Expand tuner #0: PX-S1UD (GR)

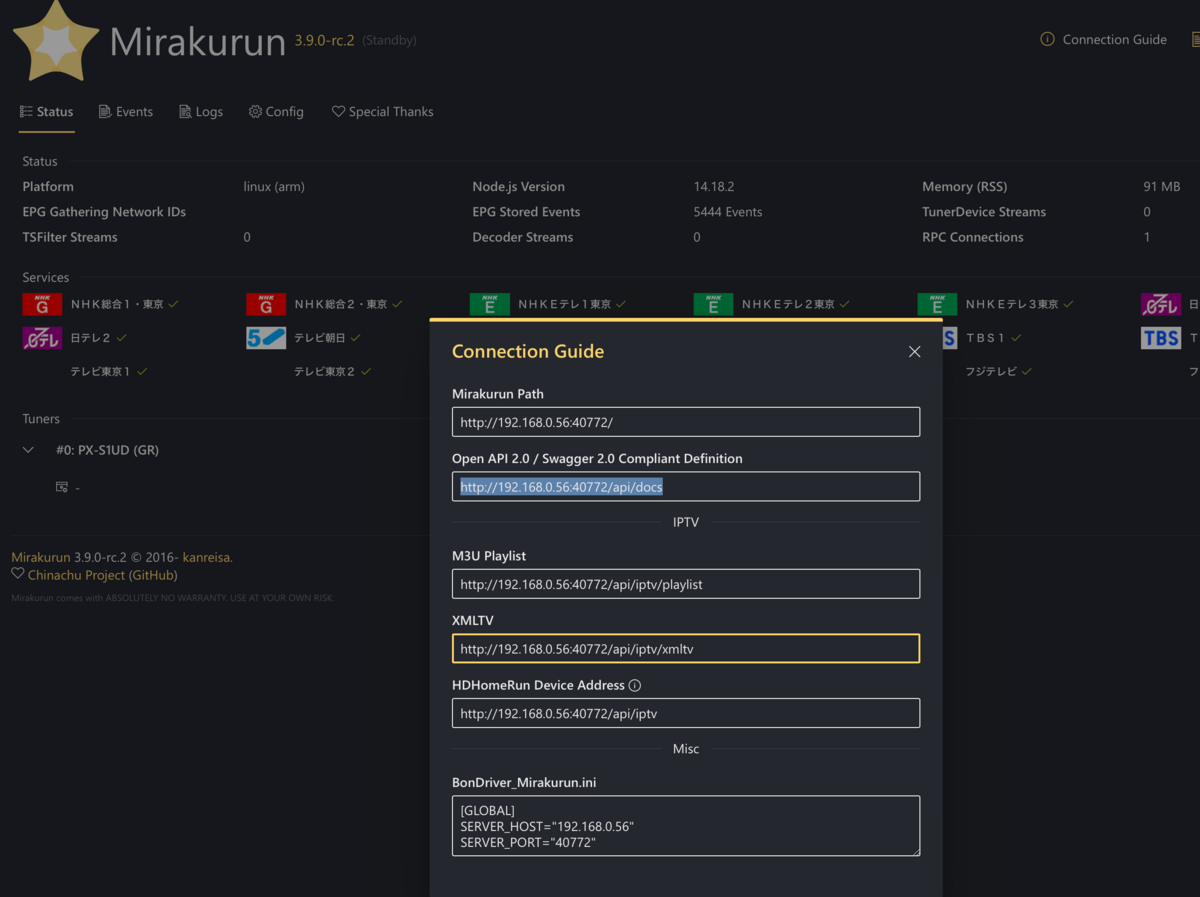click(x=28, y=450)
